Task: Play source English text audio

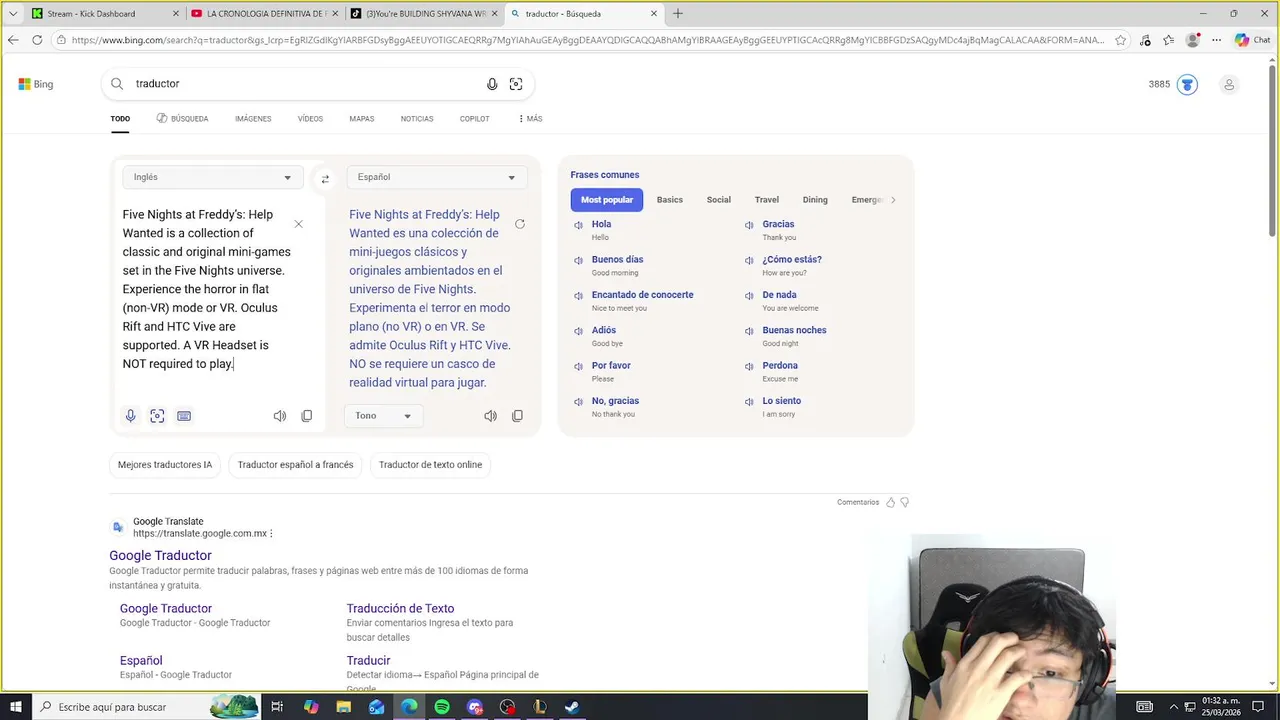Action: [280, 416]
